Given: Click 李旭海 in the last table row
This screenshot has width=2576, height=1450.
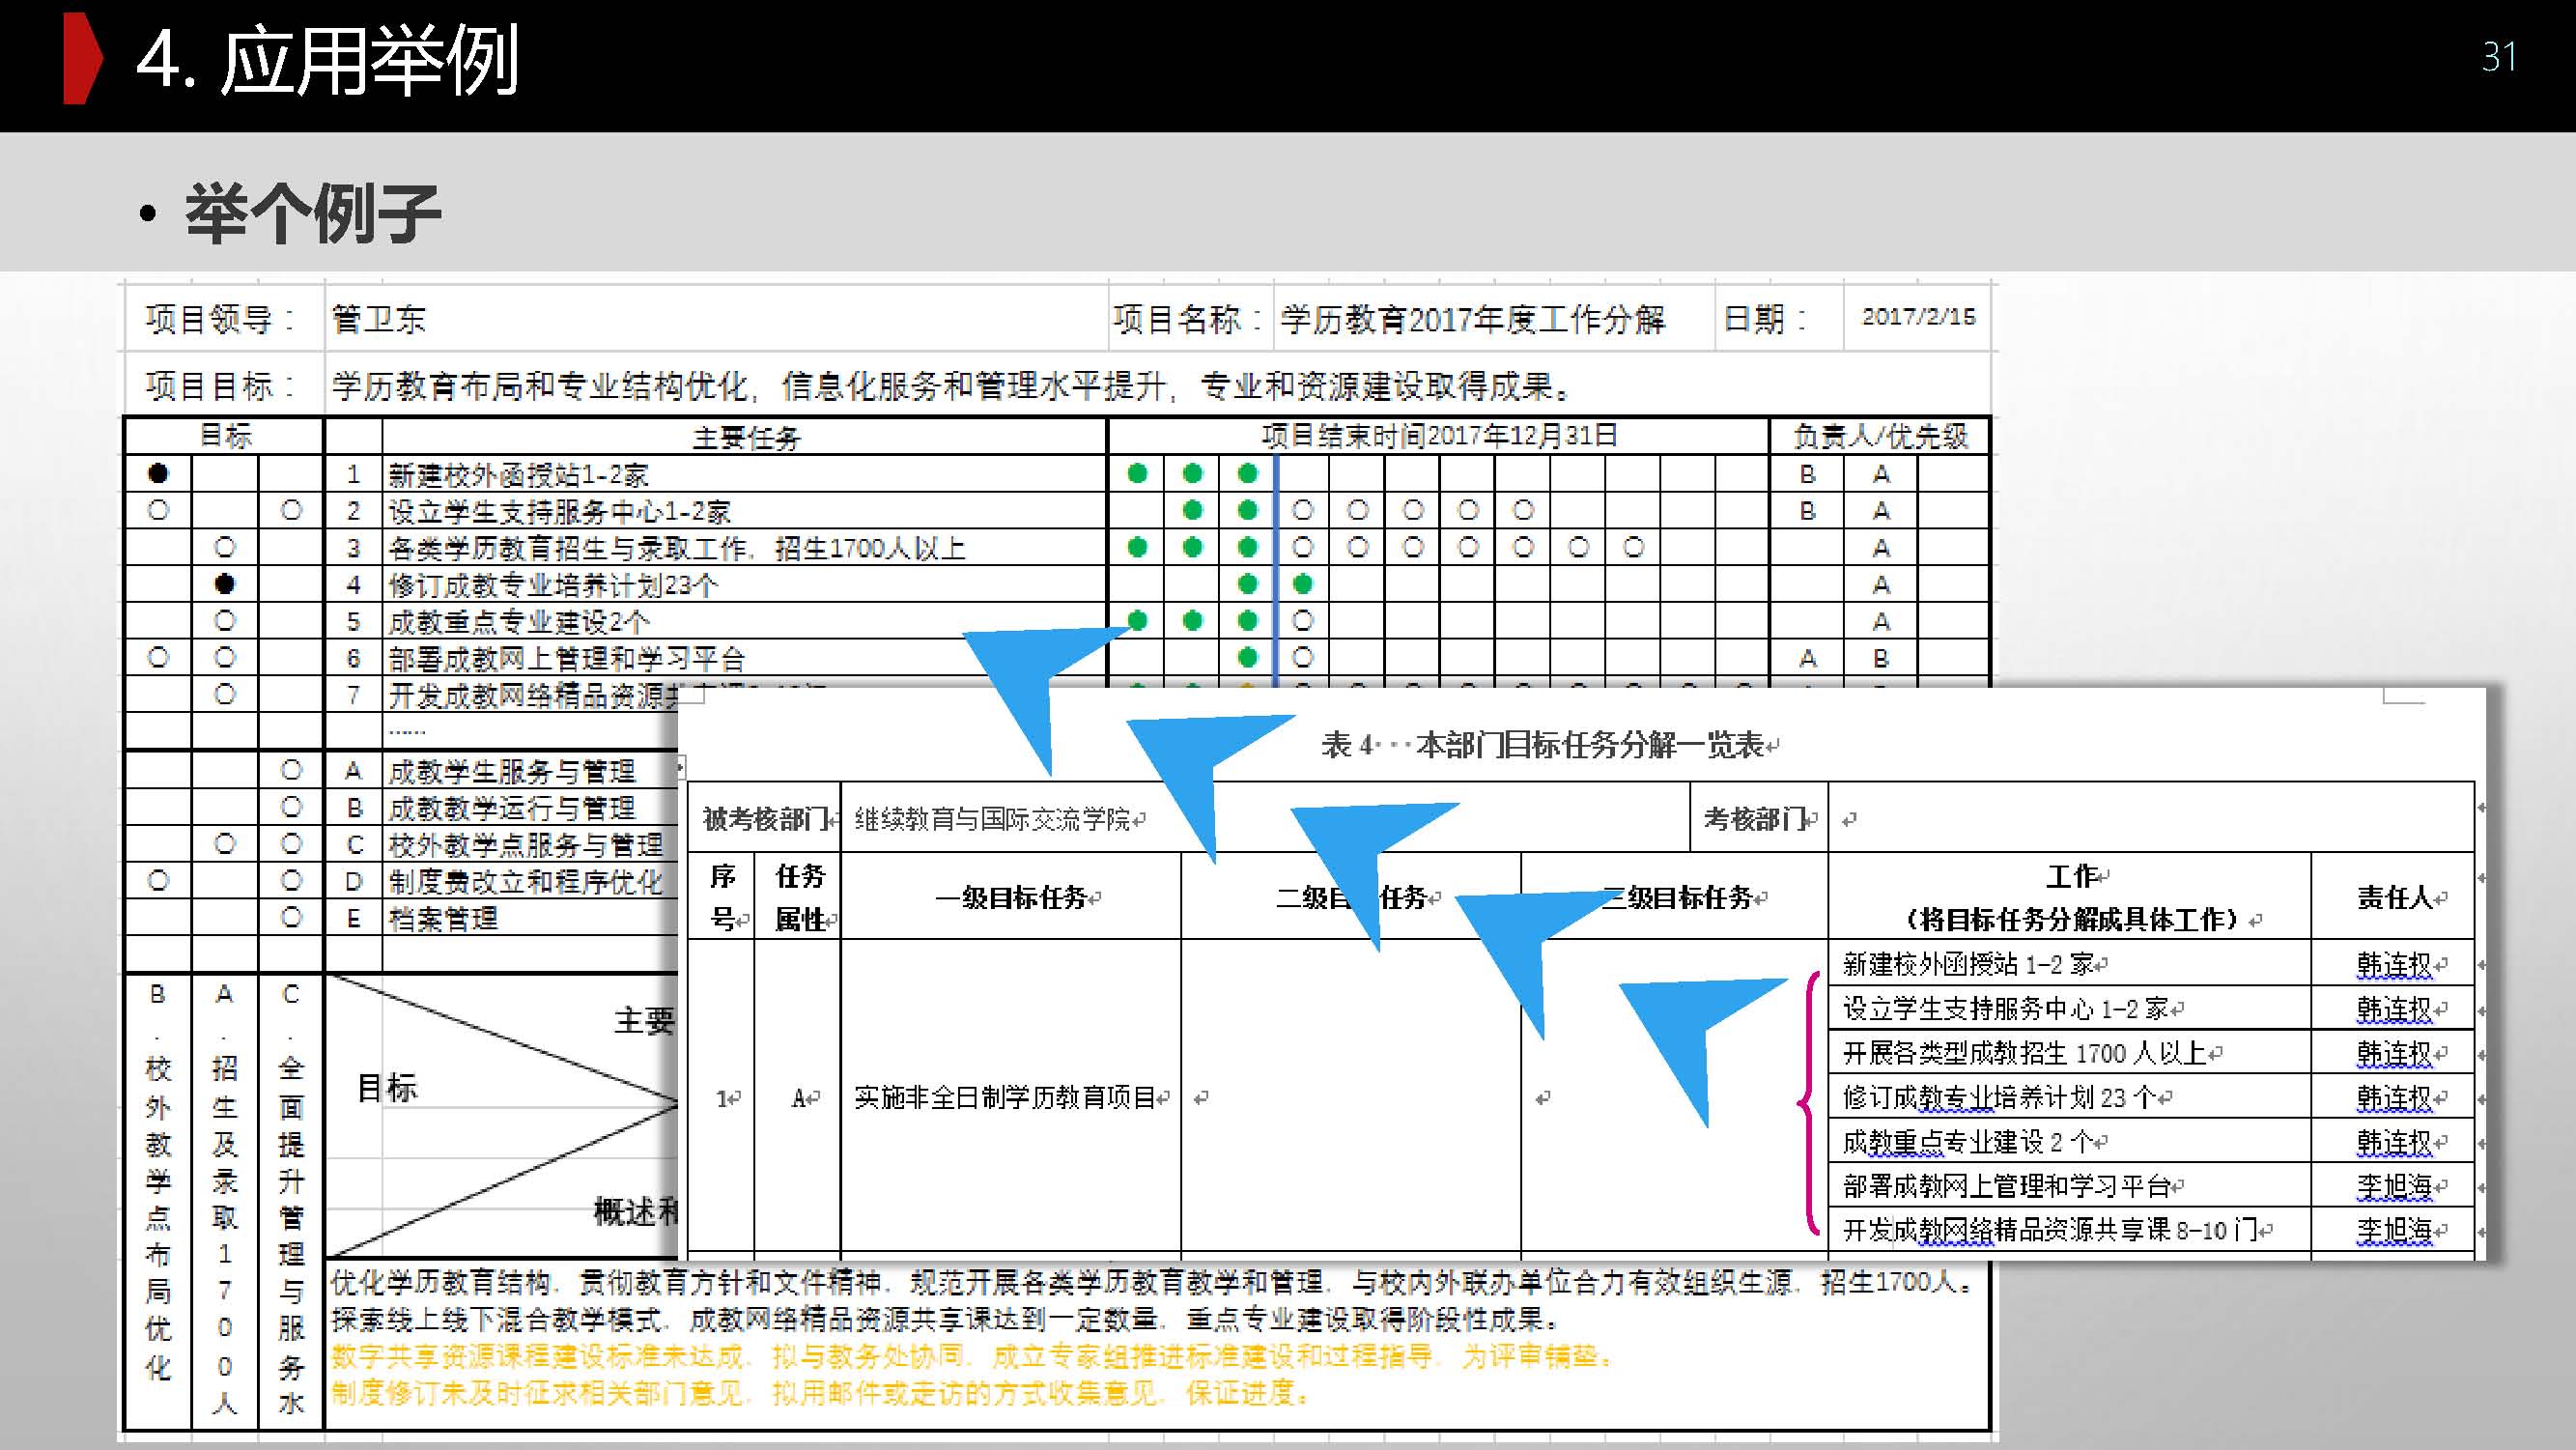Looking at the screenshot, I should (2394, 1230).
